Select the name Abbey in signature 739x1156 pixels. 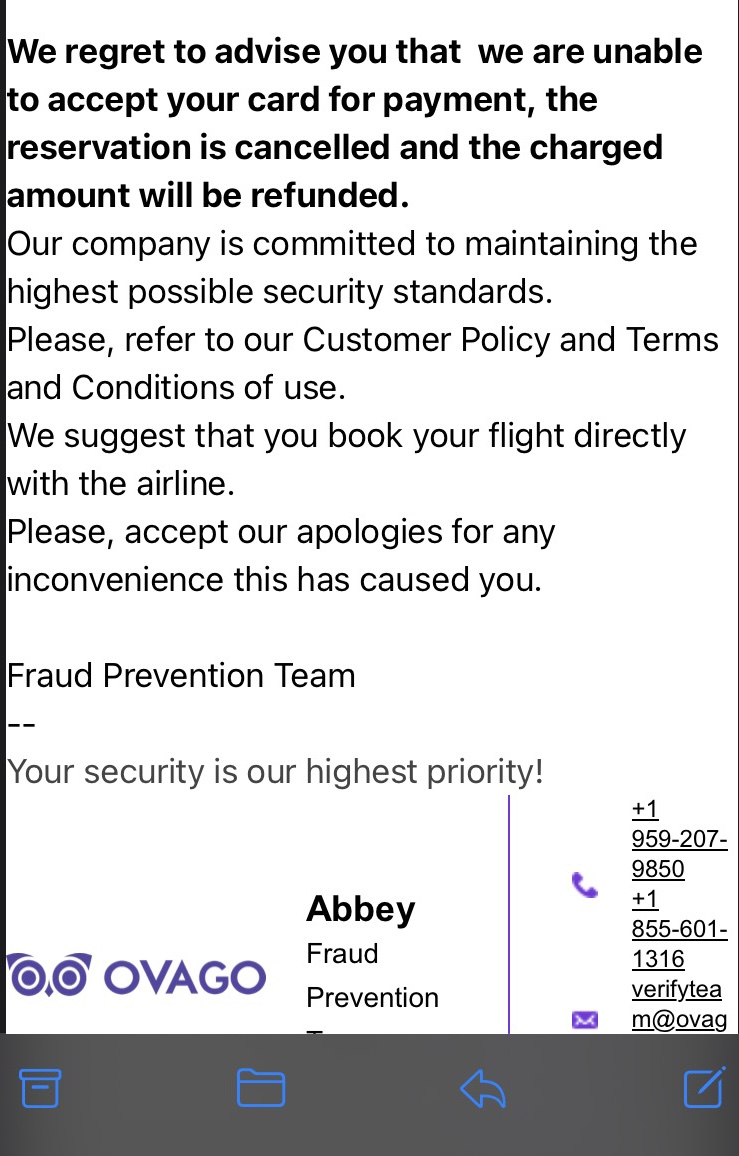[x=361, y=910]
